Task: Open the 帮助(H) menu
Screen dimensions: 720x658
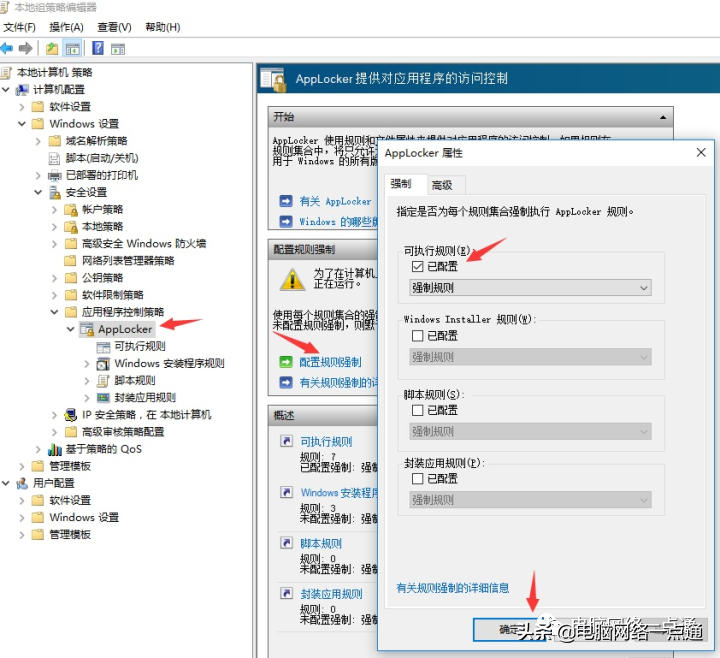Action: click(x=163, y=27)
